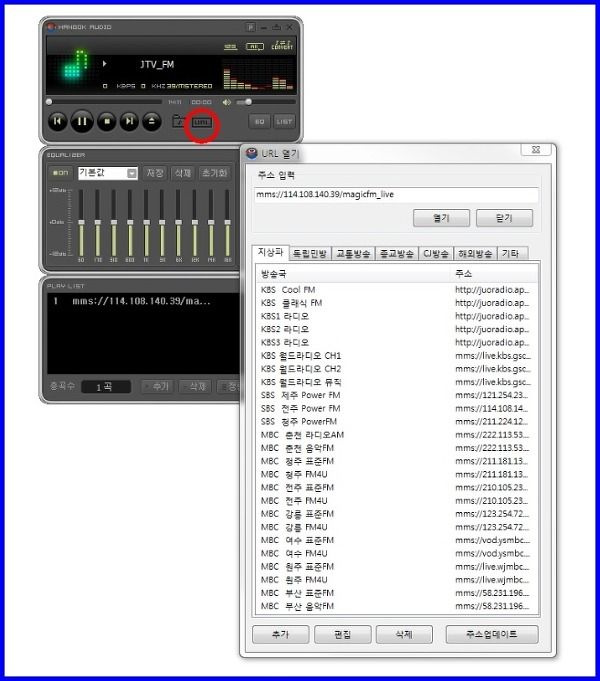Toggle the LIST panel button
Viewport: 600px width, 681px height.
pos(284,122)
